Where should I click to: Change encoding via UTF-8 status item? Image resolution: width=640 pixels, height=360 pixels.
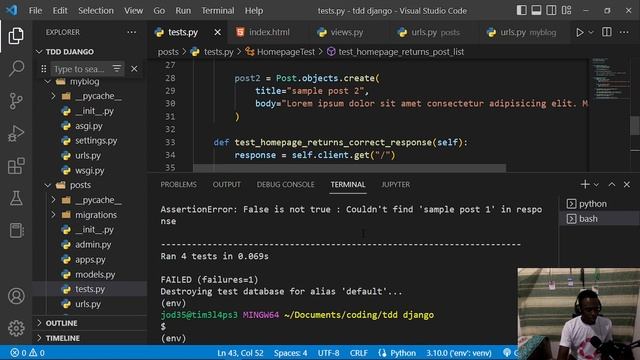(x=328, y=353)
